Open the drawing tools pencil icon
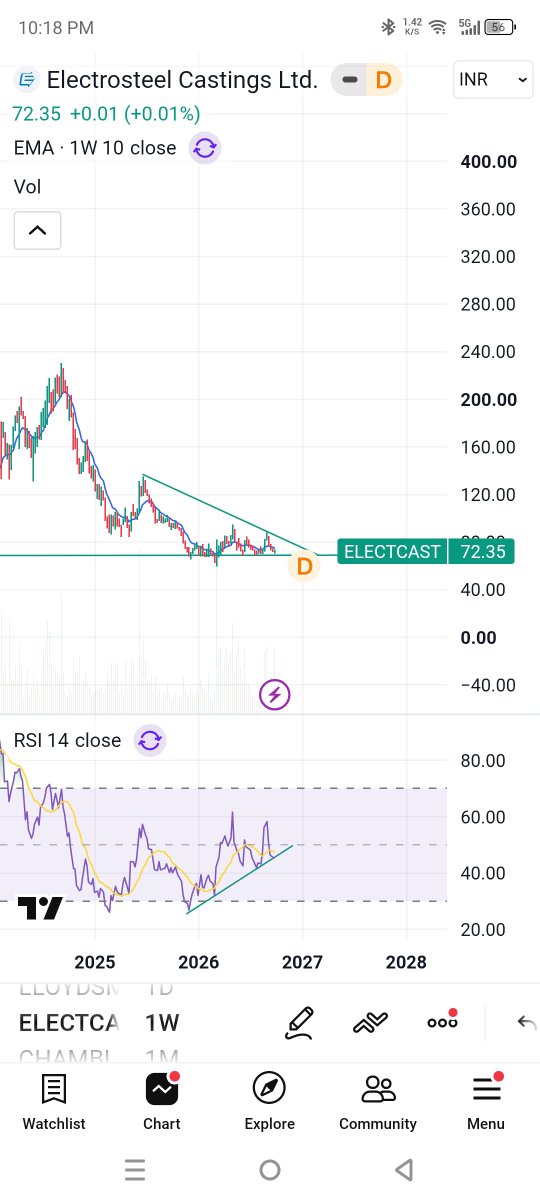Image resolution: width=540 pixels, height=1200 pixels. (x=300, y=1022)
